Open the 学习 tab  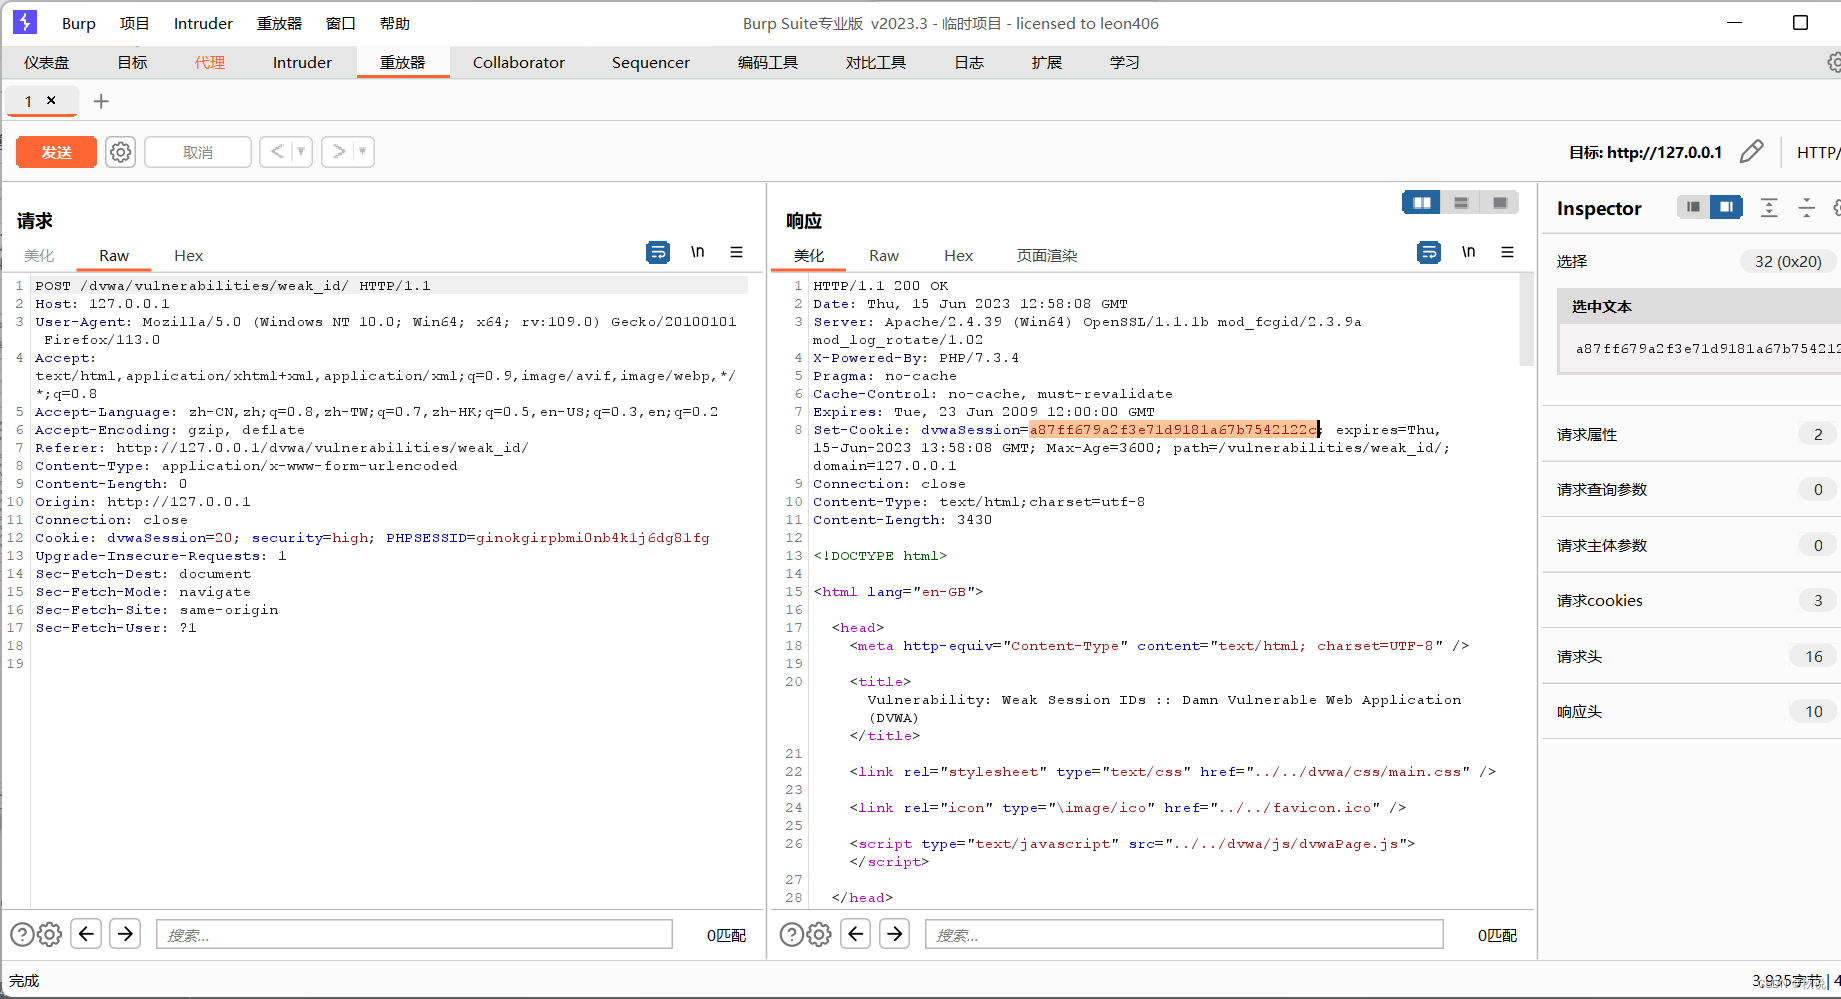(1125, 62)
